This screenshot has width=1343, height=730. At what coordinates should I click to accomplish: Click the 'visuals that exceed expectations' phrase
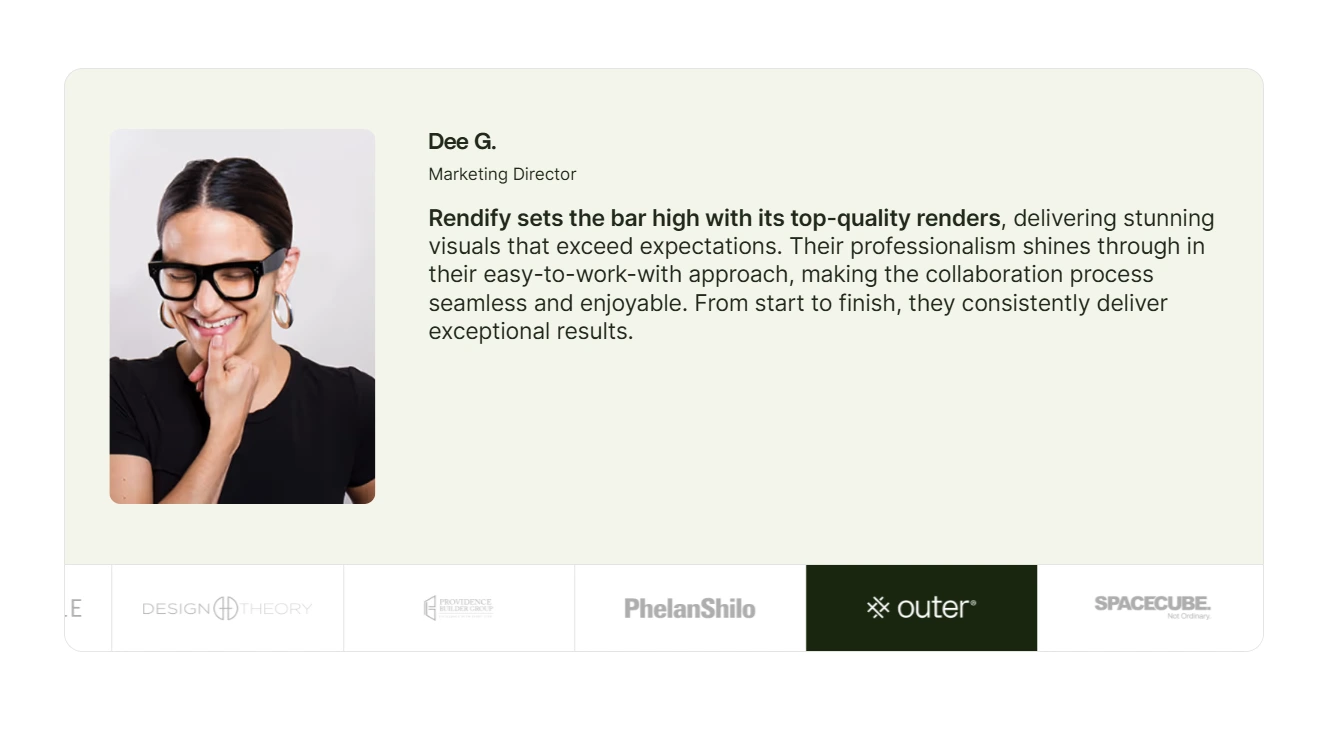click(x=605, y=246)
